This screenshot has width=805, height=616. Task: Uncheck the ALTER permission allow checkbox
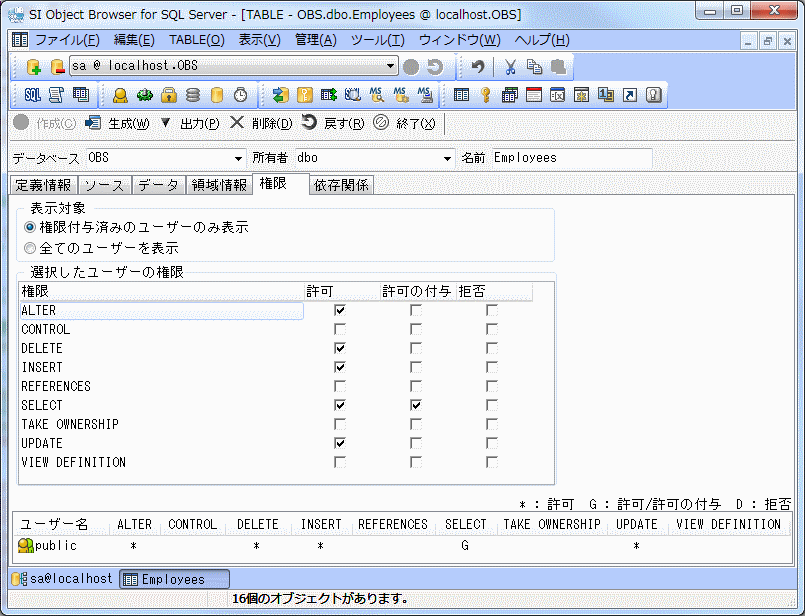pos(340,311)
